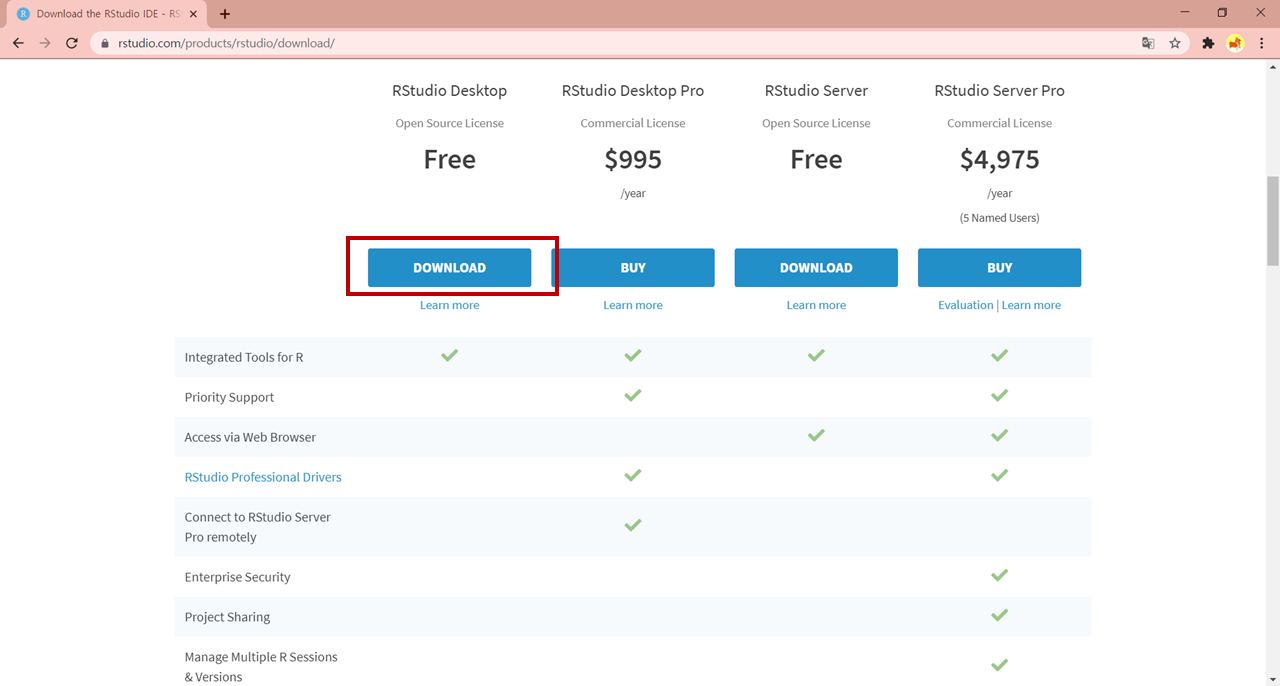Buy RStudio Server Pro
The height and width of the screenshot is (686, 1280).
(x=999, y=268)
